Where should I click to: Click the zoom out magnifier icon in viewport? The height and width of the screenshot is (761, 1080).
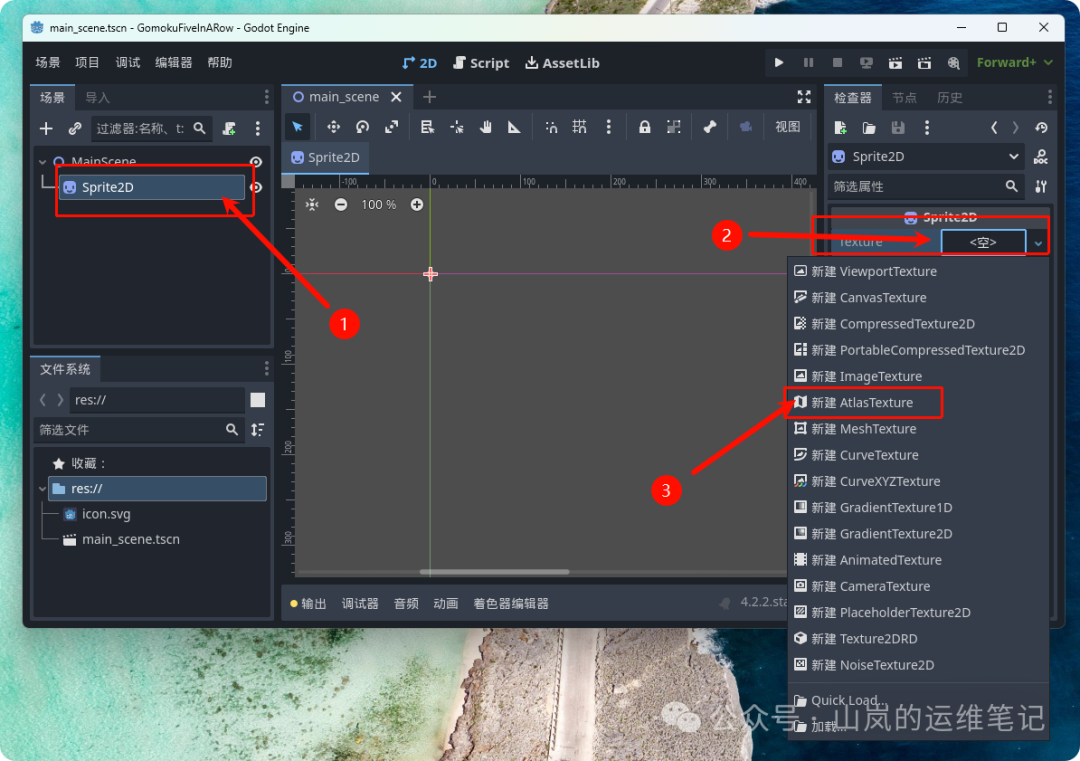tap(340, 204)
